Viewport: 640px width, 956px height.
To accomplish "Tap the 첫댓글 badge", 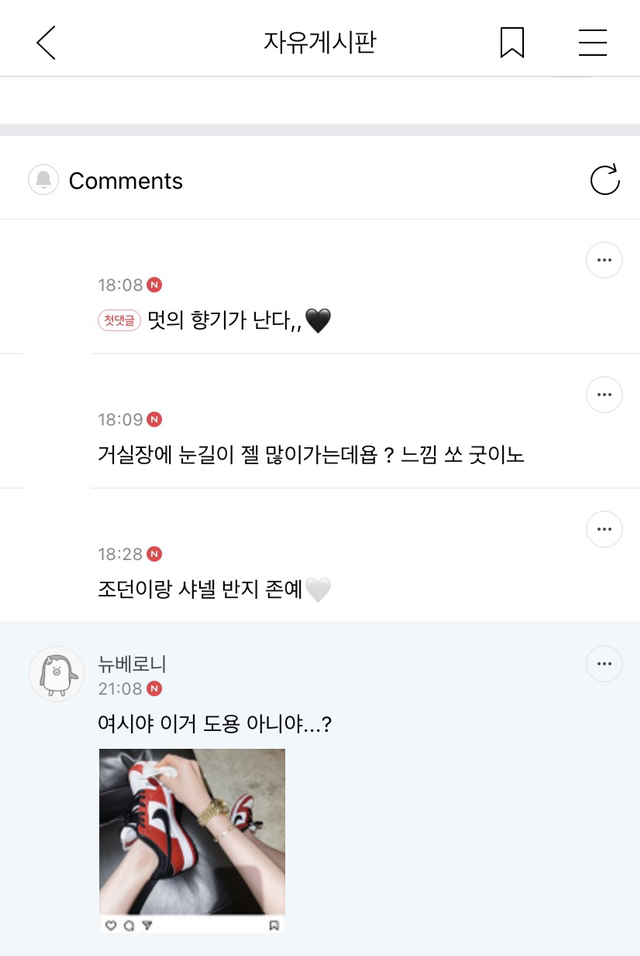I will click(119, 320).
